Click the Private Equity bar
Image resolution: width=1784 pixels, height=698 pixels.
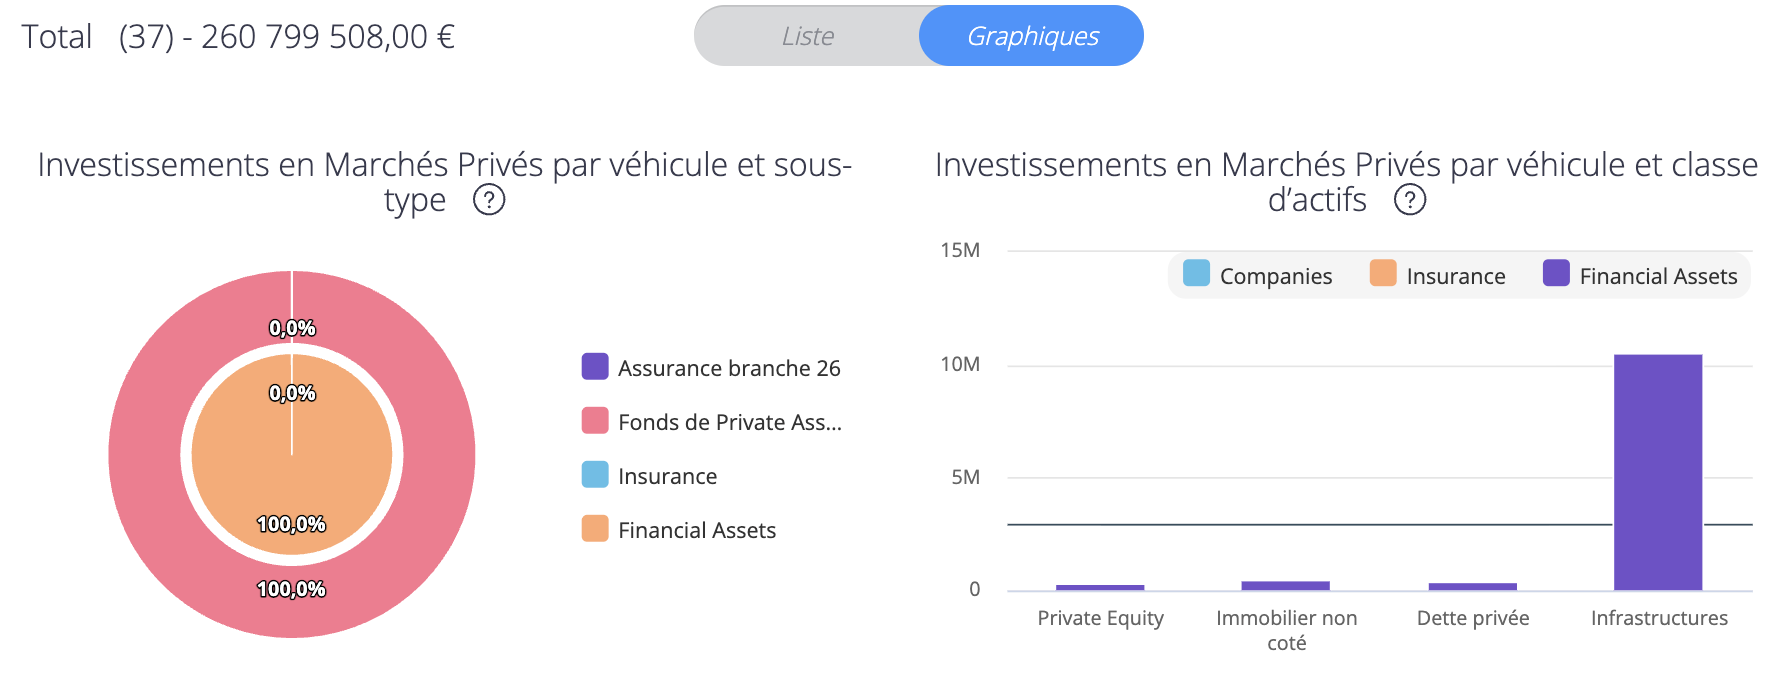1100,587
